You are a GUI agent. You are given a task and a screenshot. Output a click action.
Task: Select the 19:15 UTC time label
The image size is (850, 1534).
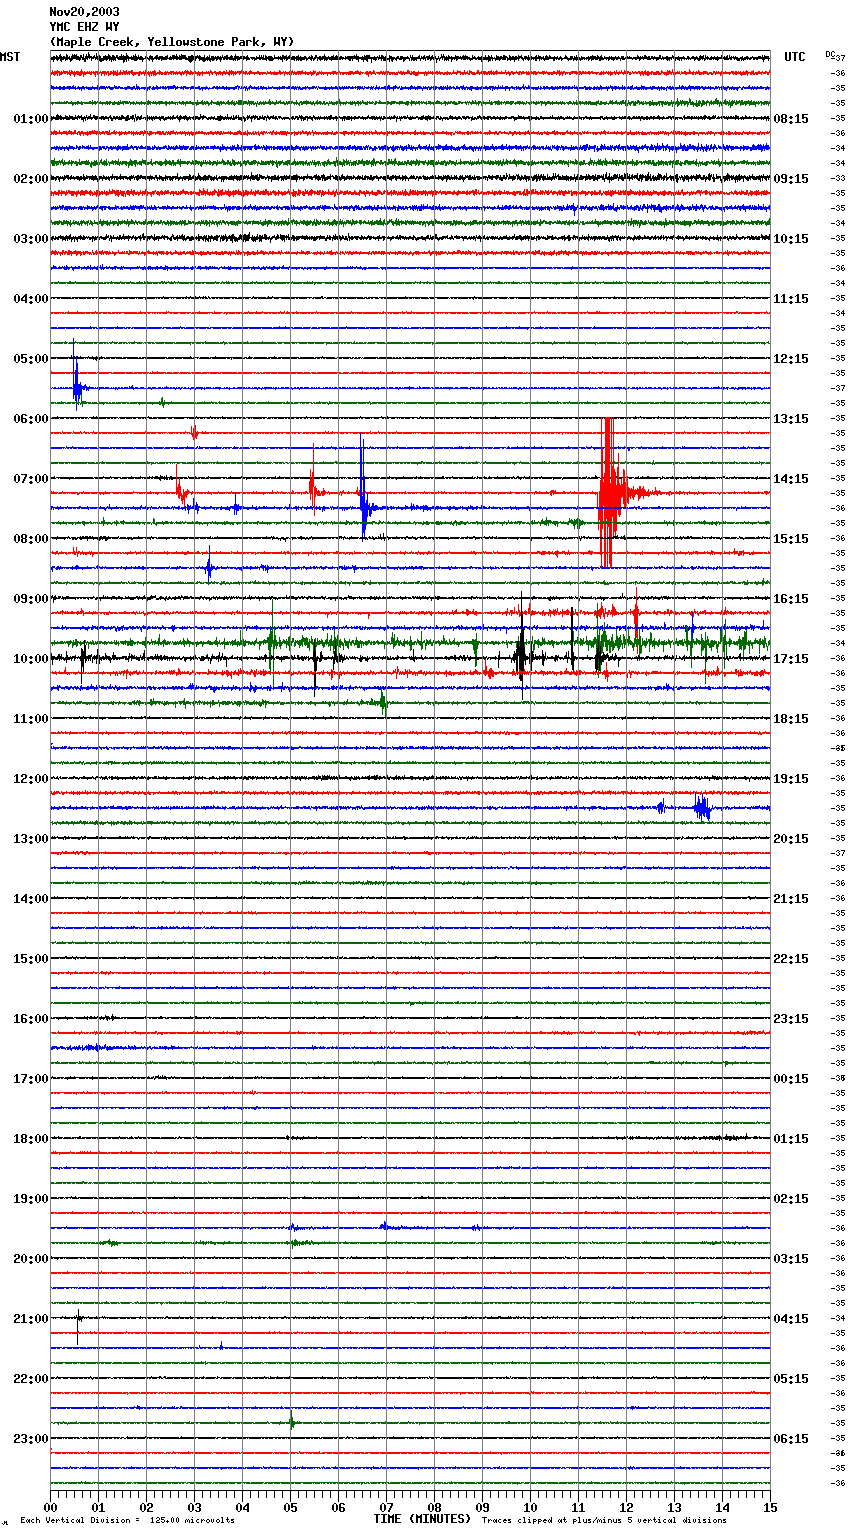pyautogui.click(x=791, y=779)
